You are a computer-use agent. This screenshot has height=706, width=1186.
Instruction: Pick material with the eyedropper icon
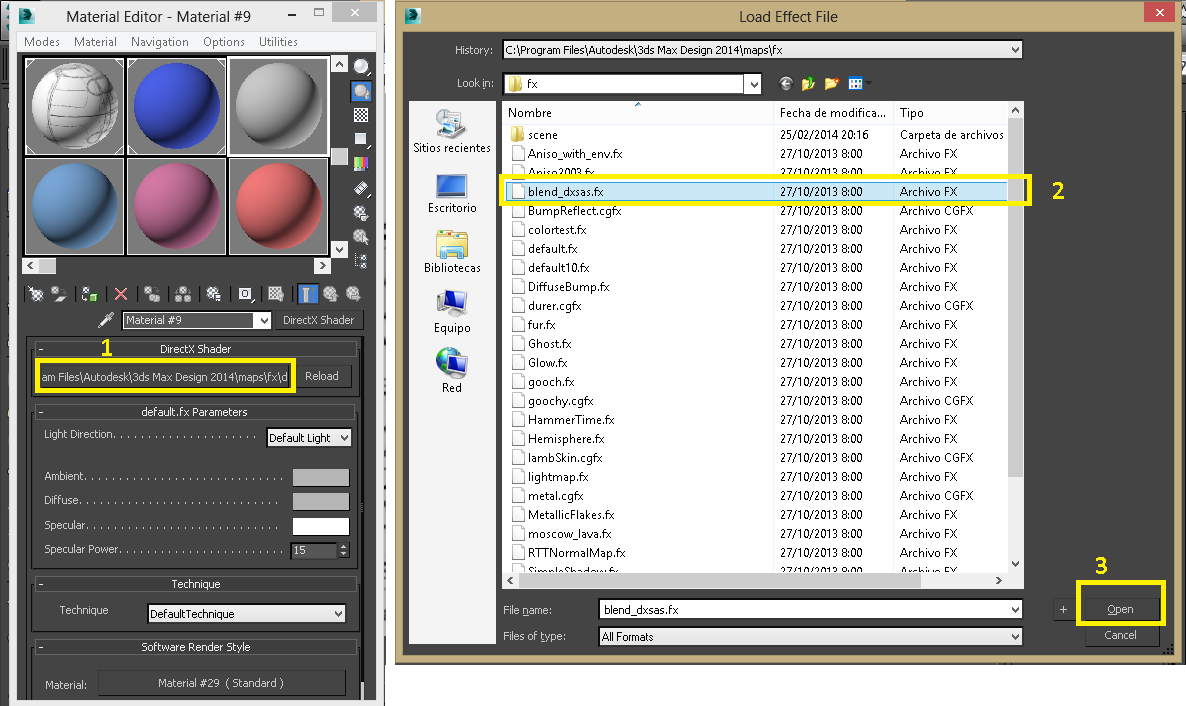106,320
